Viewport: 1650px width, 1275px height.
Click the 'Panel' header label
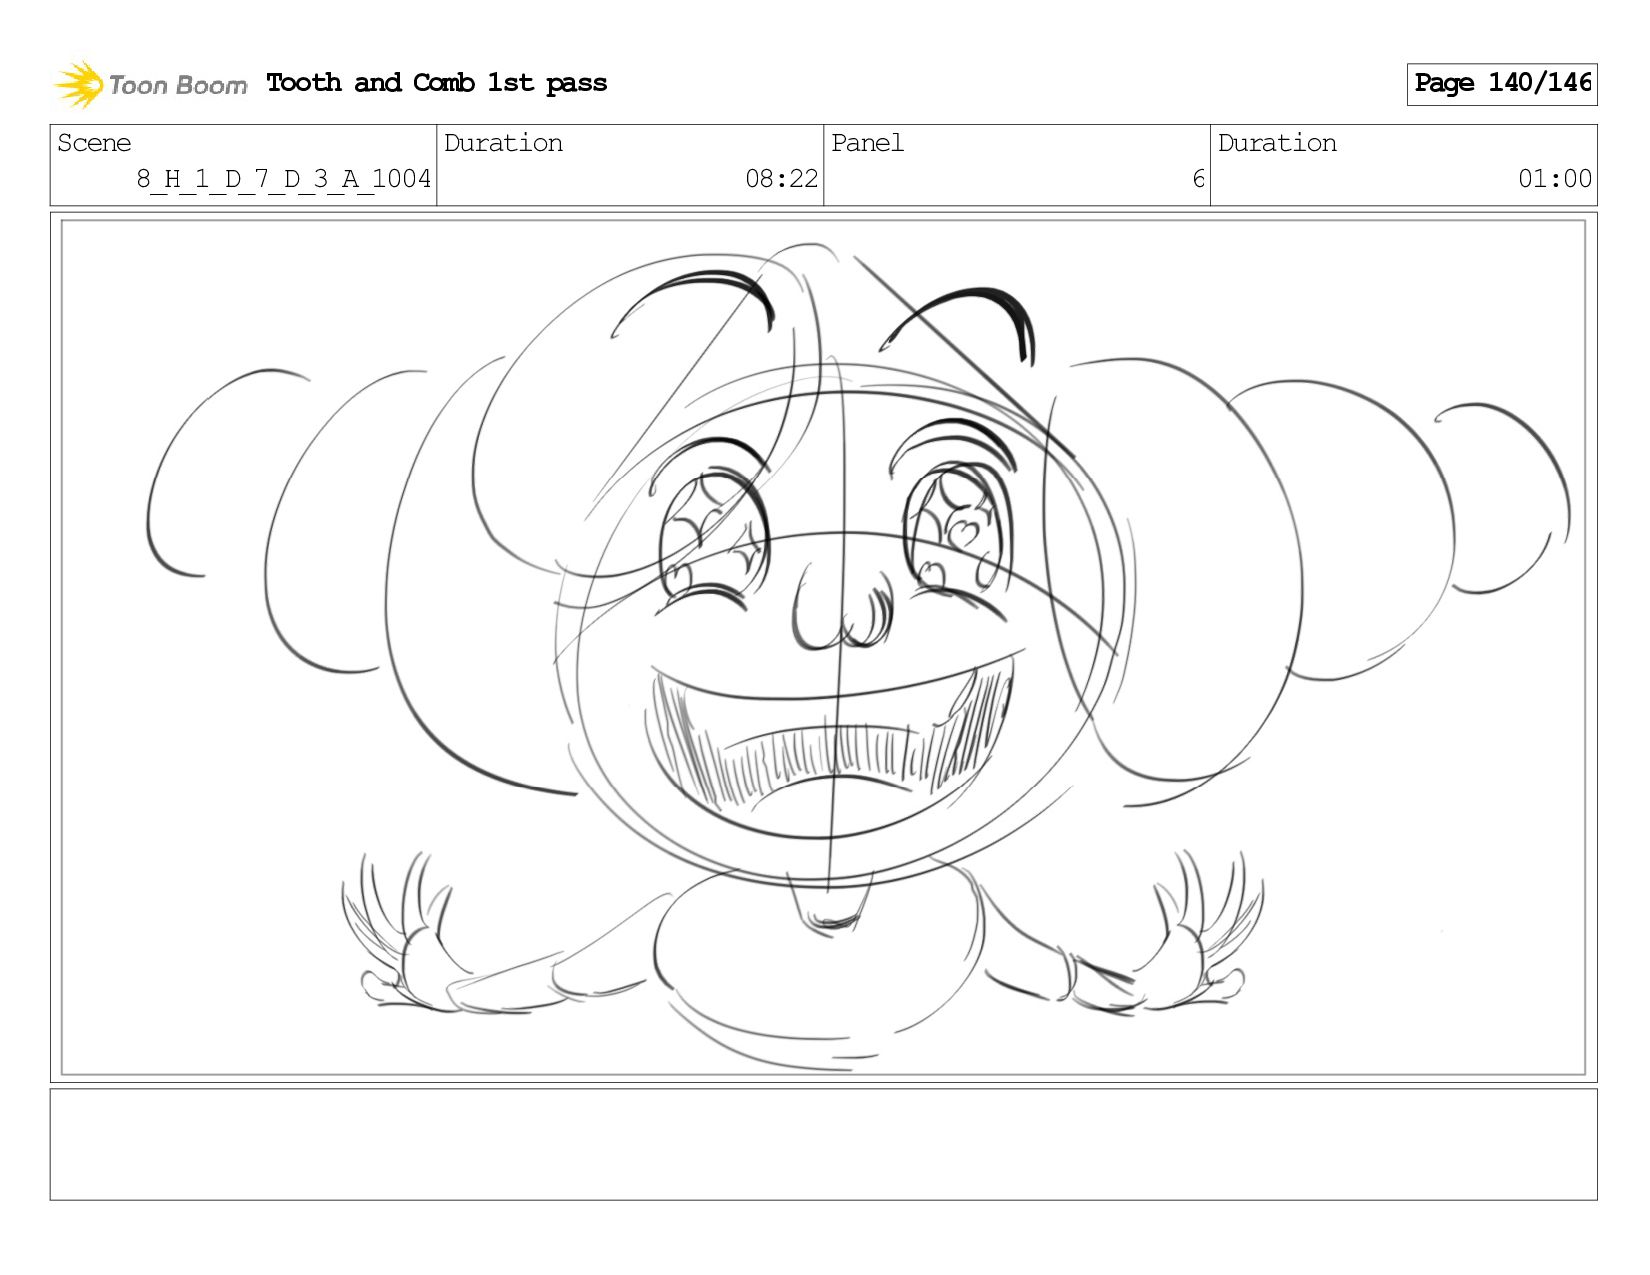pos(867,143)
